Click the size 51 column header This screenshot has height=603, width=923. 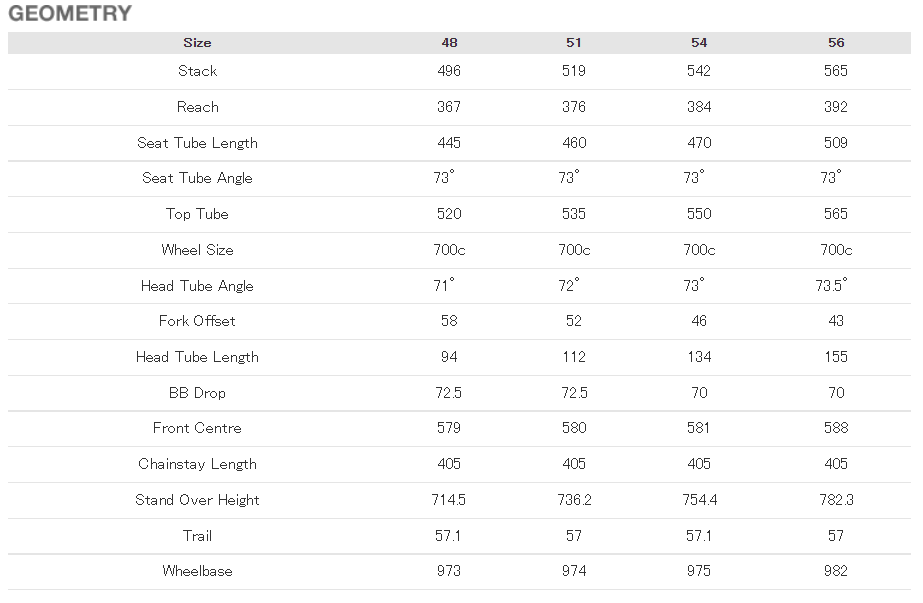[574, 42]
